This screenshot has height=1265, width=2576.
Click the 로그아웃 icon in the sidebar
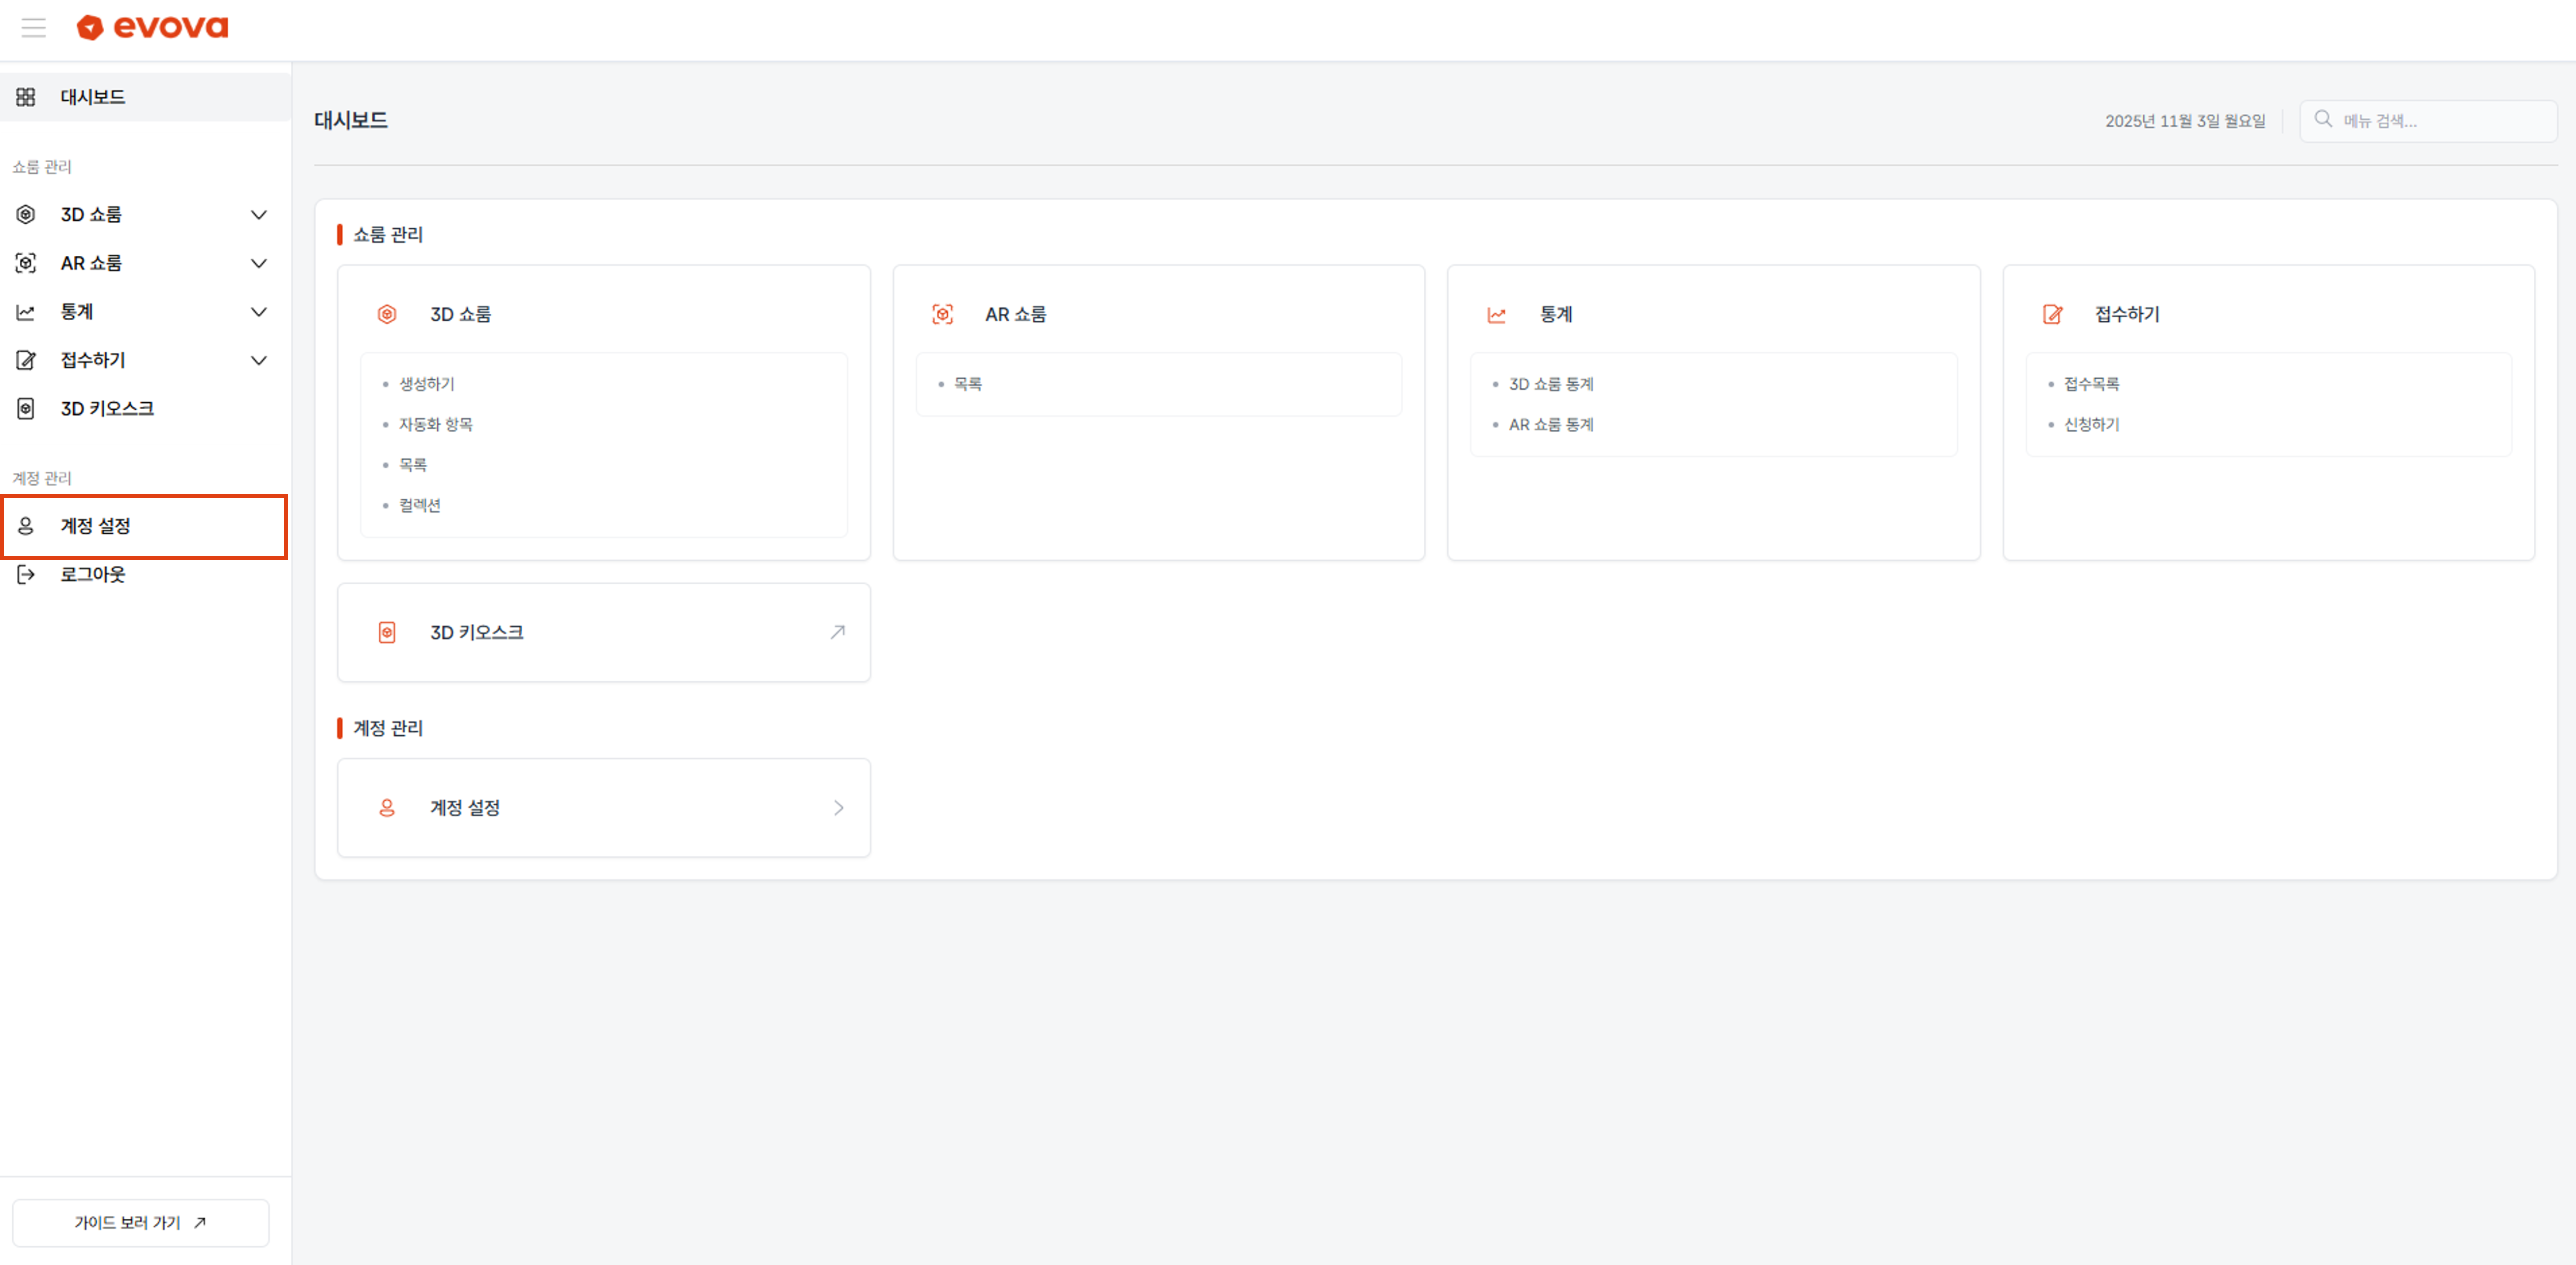(25, 573)
